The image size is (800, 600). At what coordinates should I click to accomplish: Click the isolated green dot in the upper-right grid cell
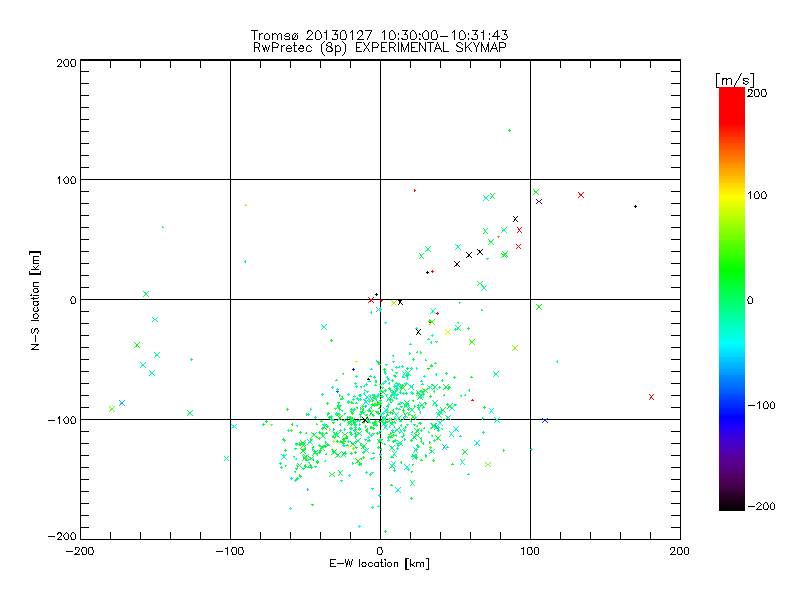(x=509, y=131)
